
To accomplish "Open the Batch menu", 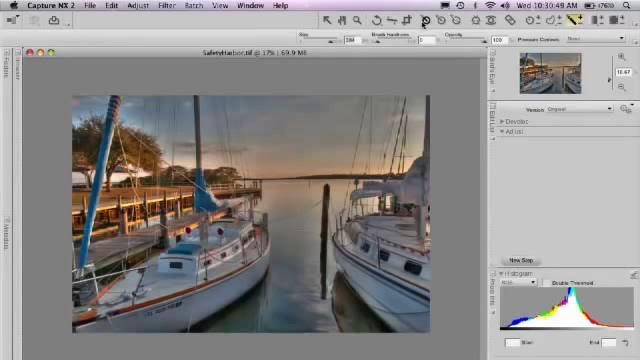I will tap(193, 5).
